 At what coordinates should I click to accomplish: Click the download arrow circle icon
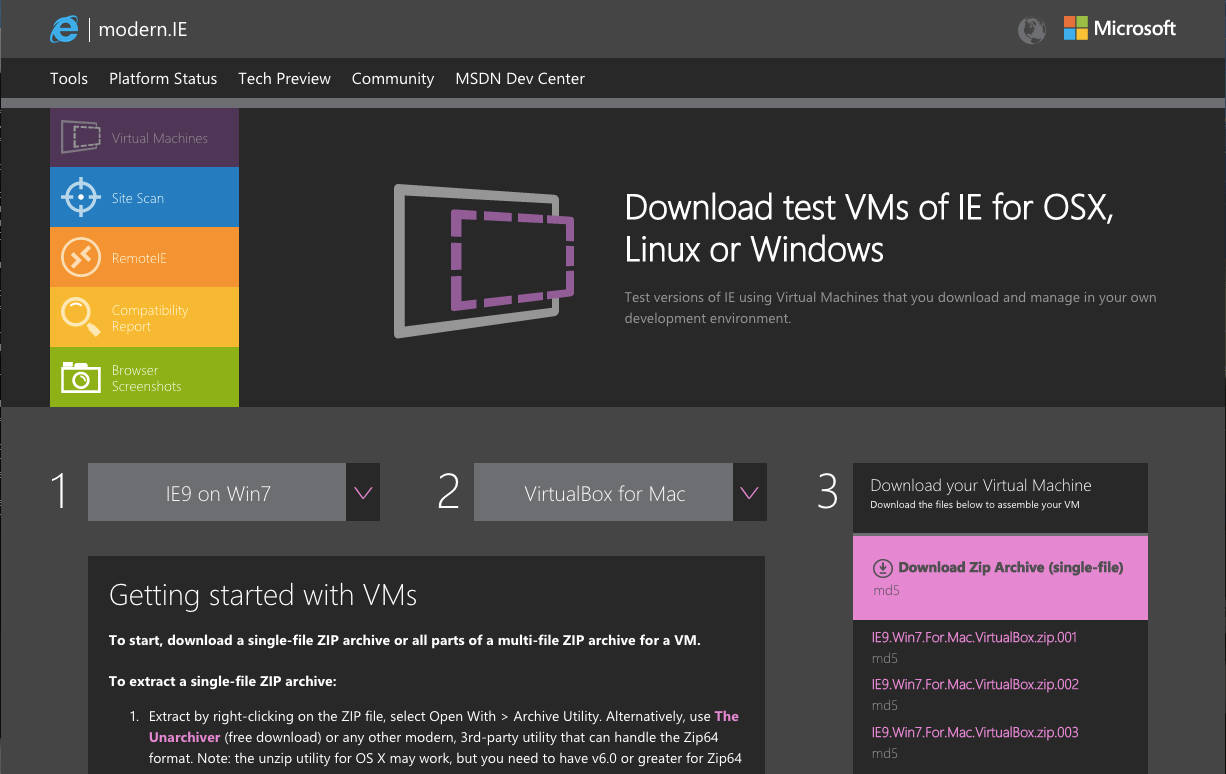882,568
